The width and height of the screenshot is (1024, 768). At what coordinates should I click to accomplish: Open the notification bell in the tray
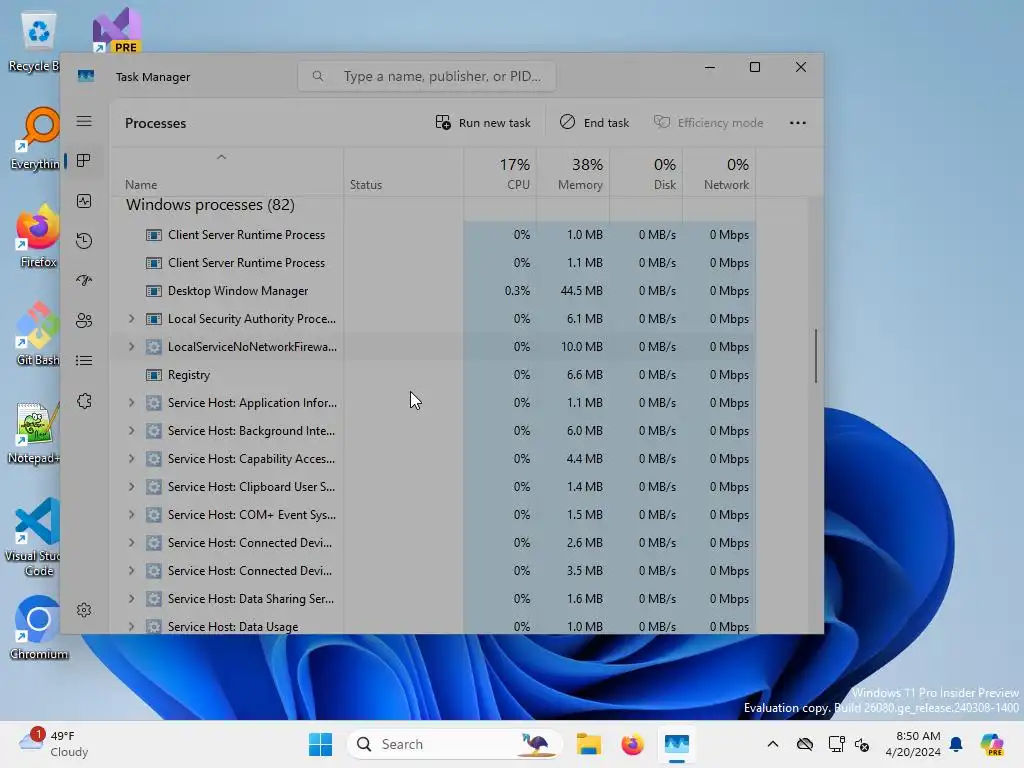click(956, 744)
